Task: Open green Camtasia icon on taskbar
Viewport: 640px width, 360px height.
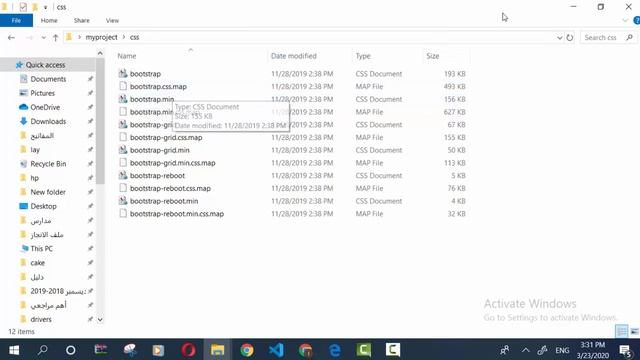Action: (x=364, y=350)
